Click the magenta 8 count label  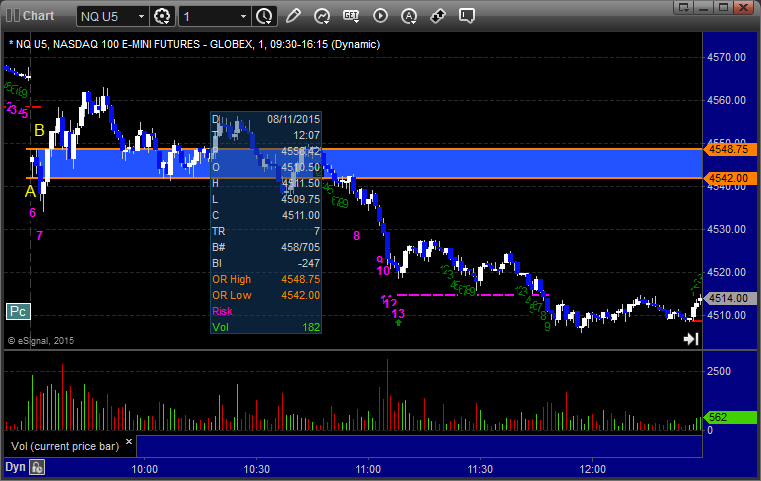coord(357,236)
